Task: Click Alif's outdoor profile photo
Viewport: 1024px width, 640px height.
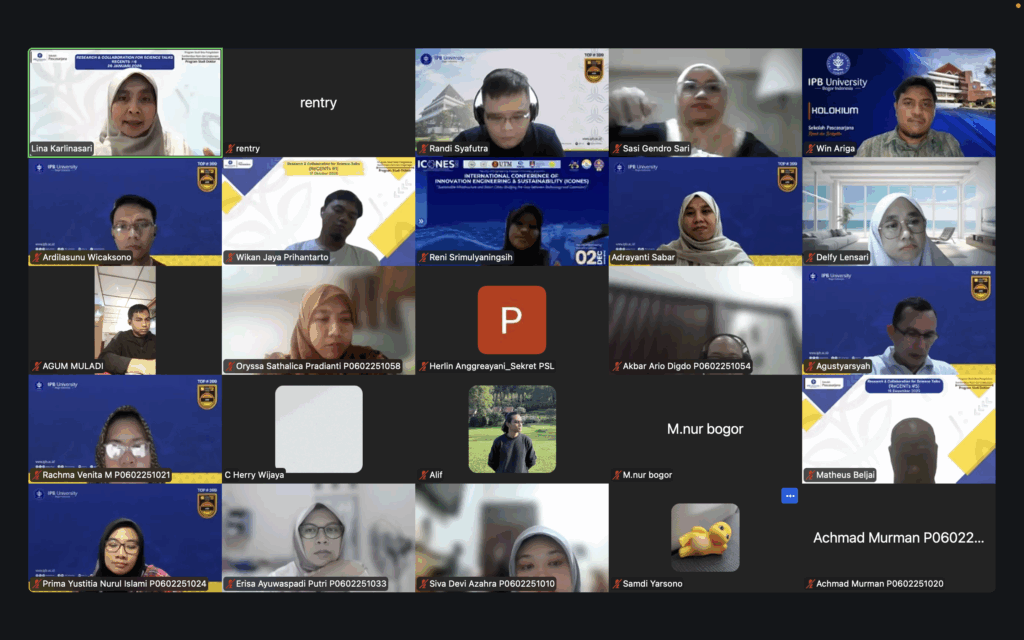Action: tap(511, 429)
